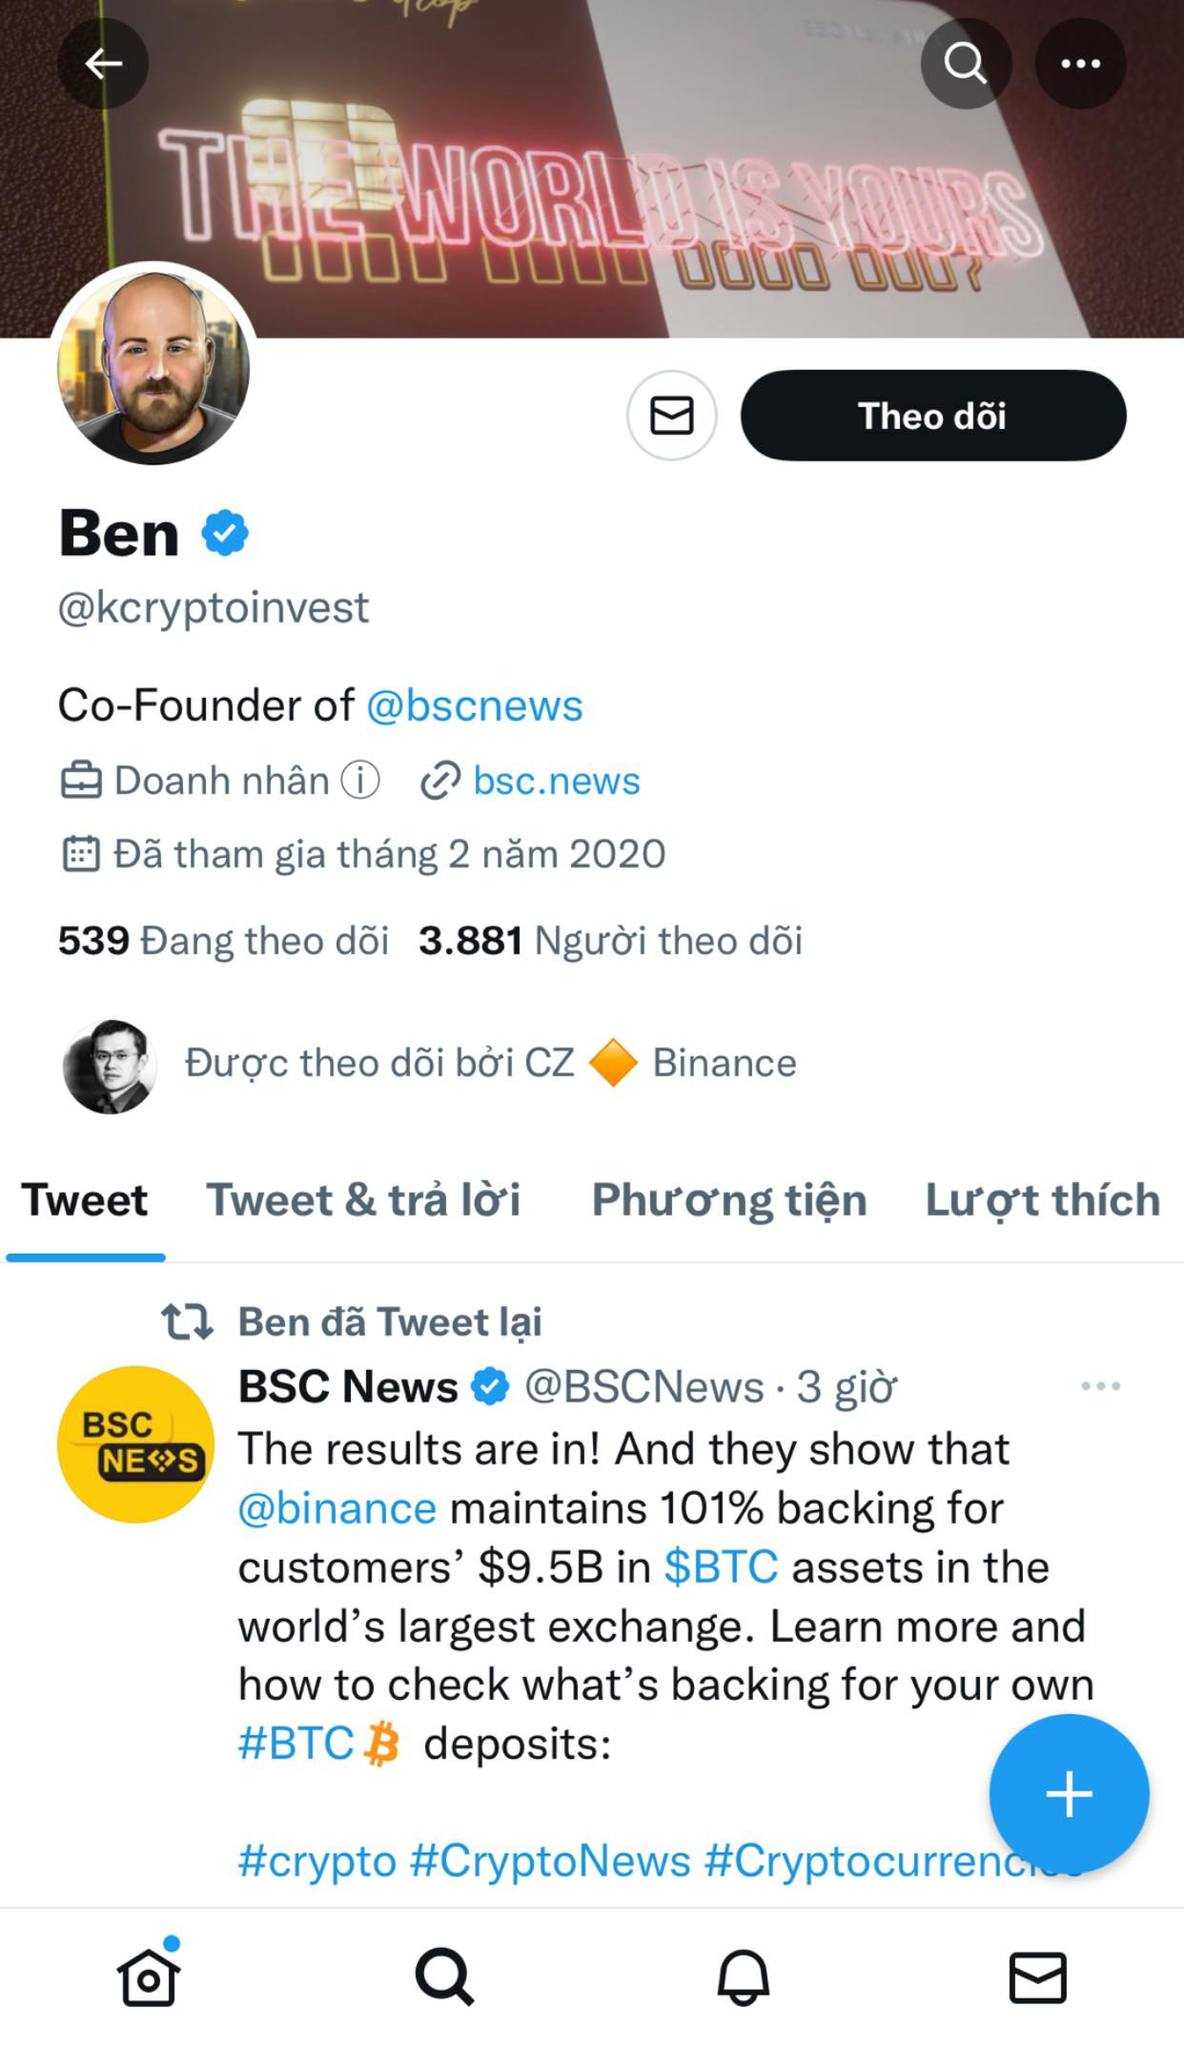Image resolution: width=1184 pixels, height=2048 pixels.
Task: Send Ben a direct message via envelope icon
Action: [x=672, y=415]
